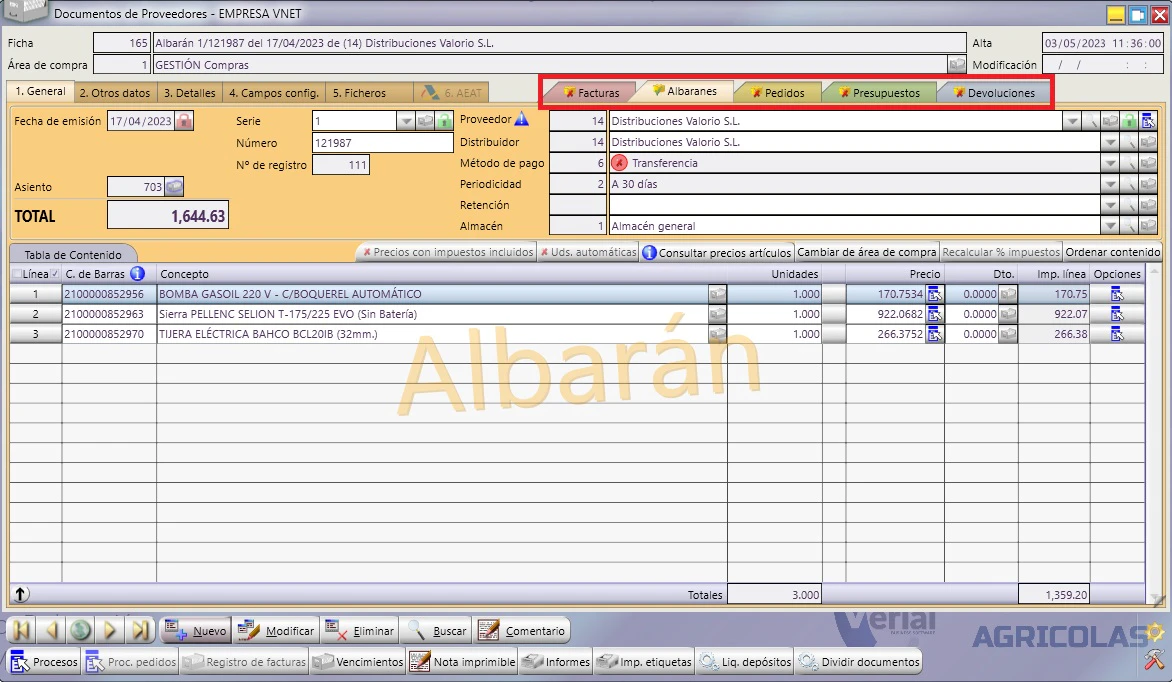Viewport: 1172px width, 682px height.
Task: Click the Nuevo button
Action: (195, 630)
